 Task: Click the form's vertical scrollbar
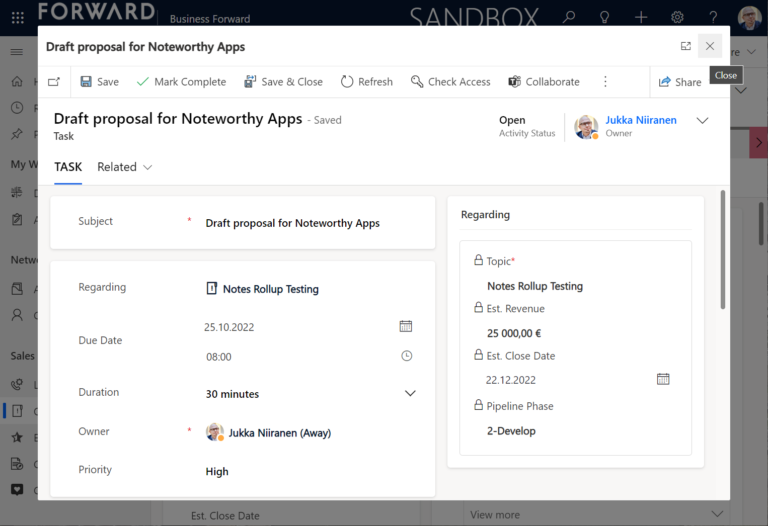click(x=722, y=250)
